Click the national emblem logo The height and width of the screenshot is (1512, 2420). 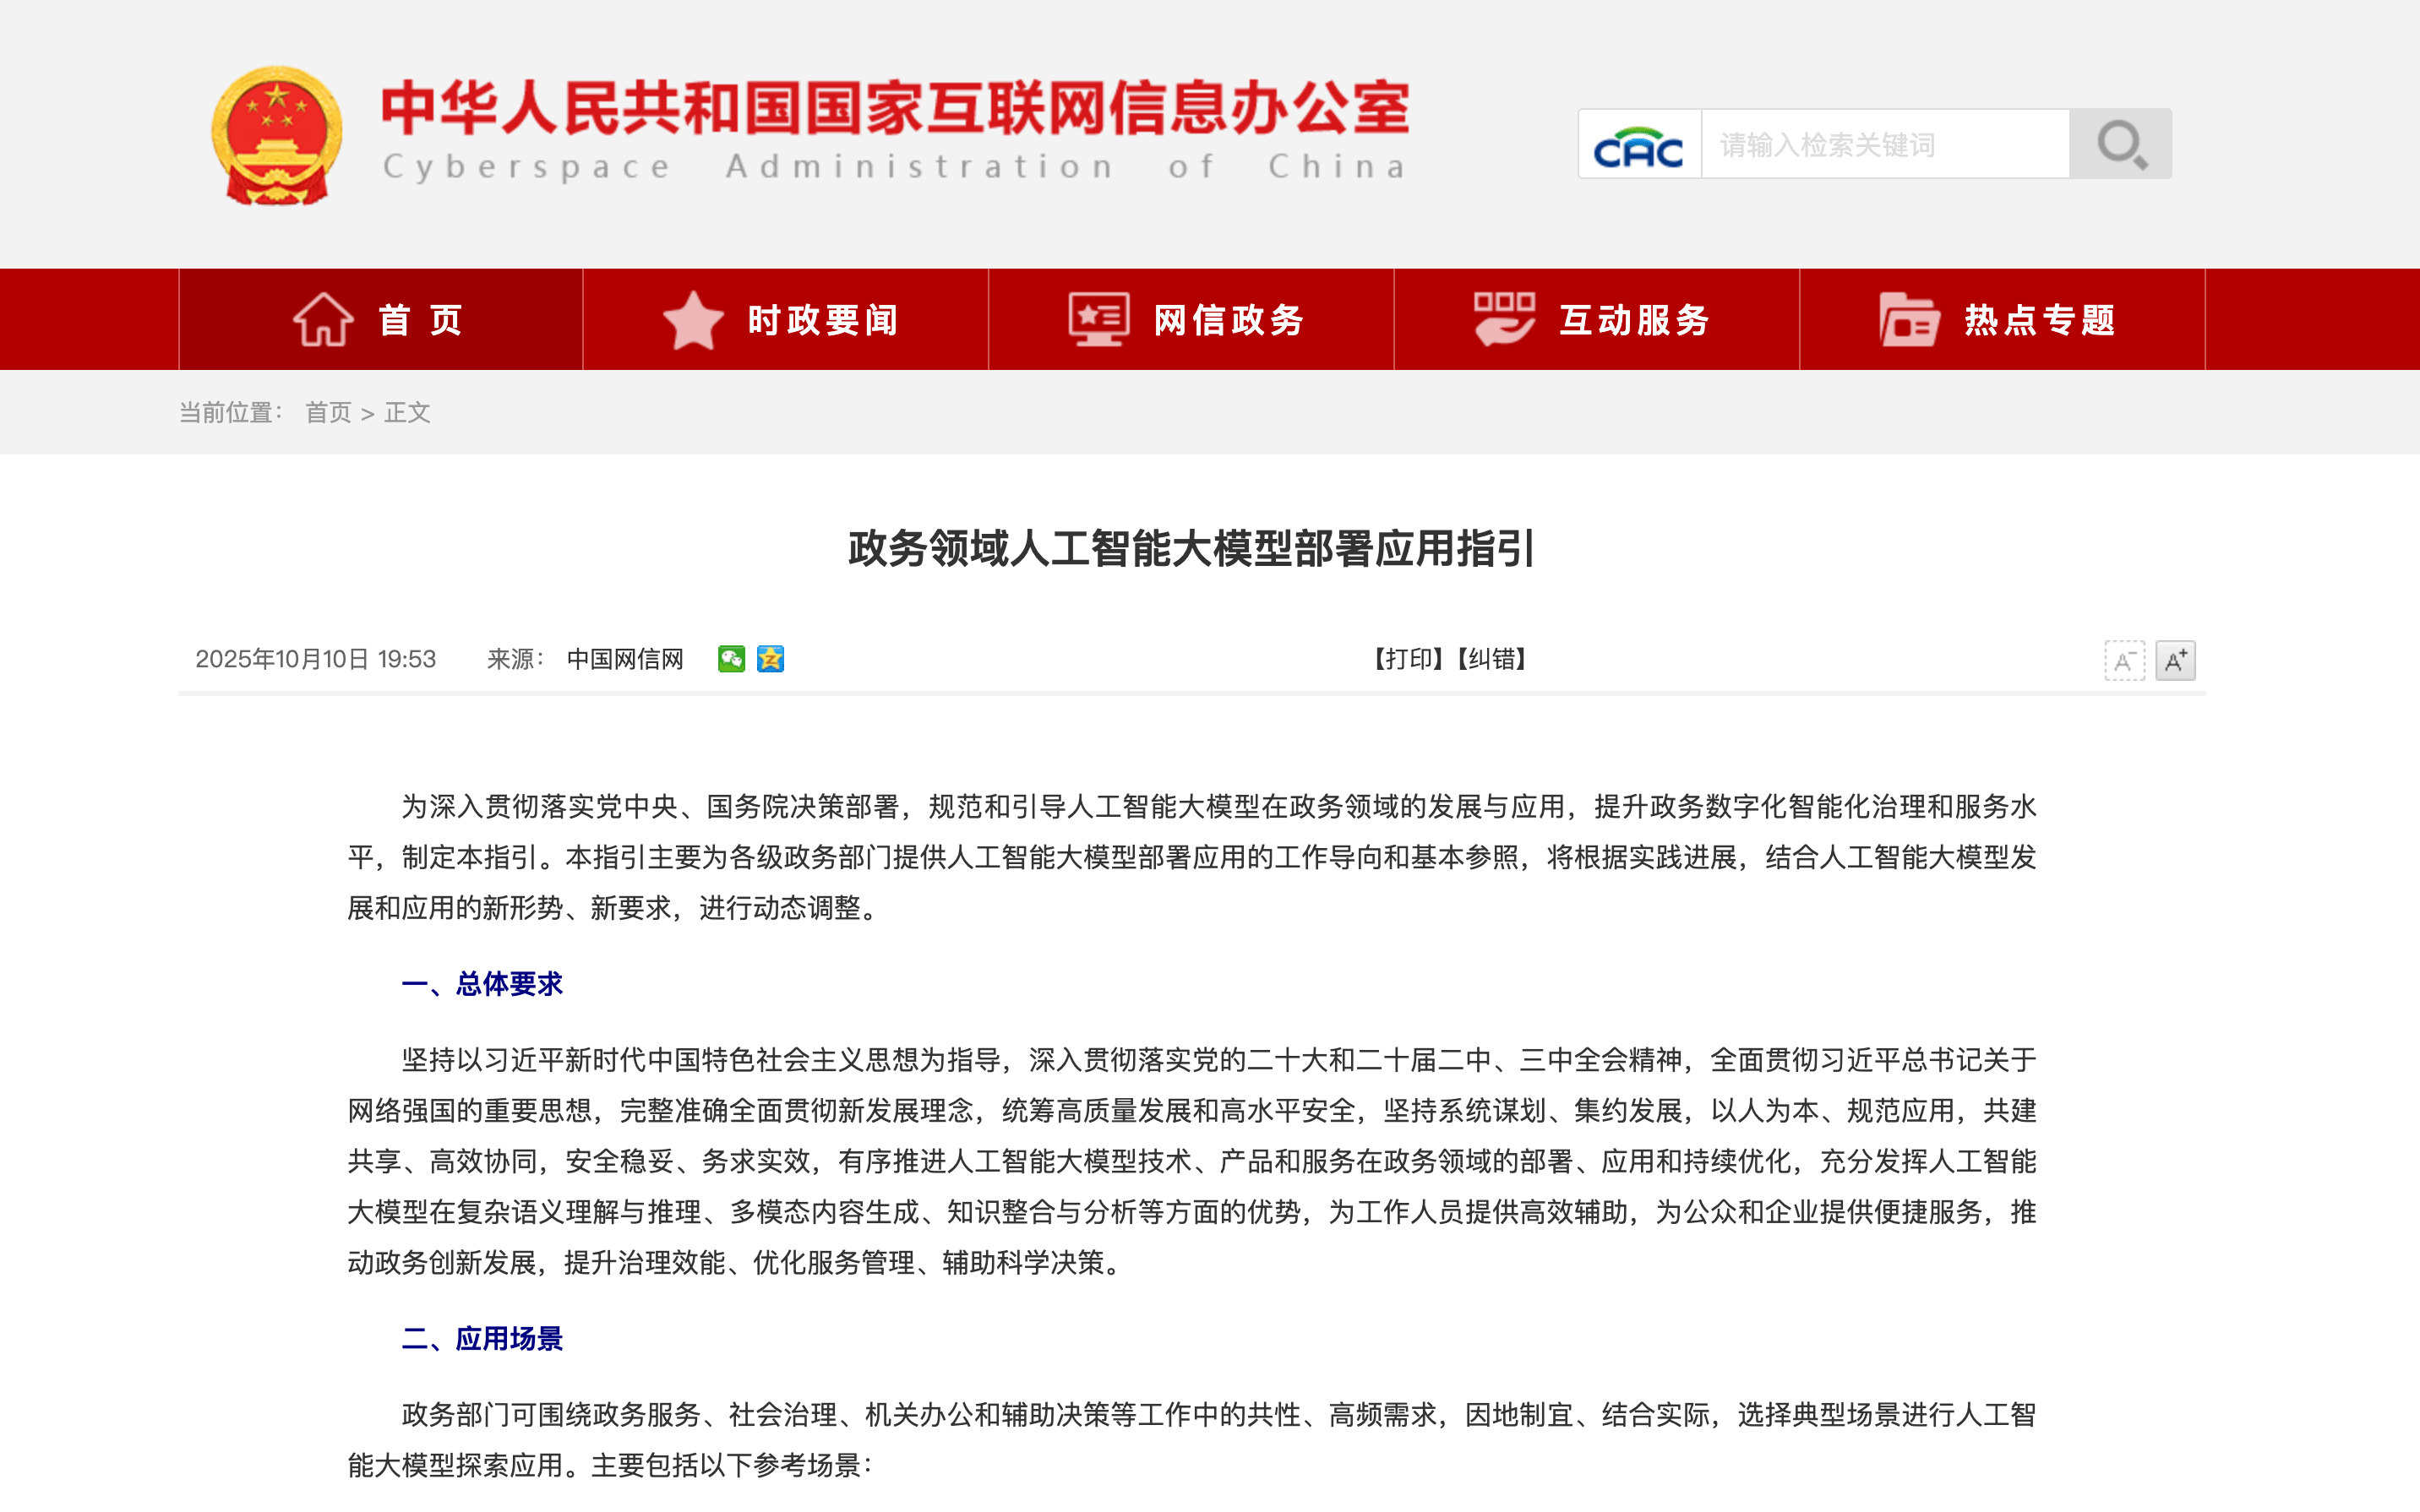coord(277,136)
